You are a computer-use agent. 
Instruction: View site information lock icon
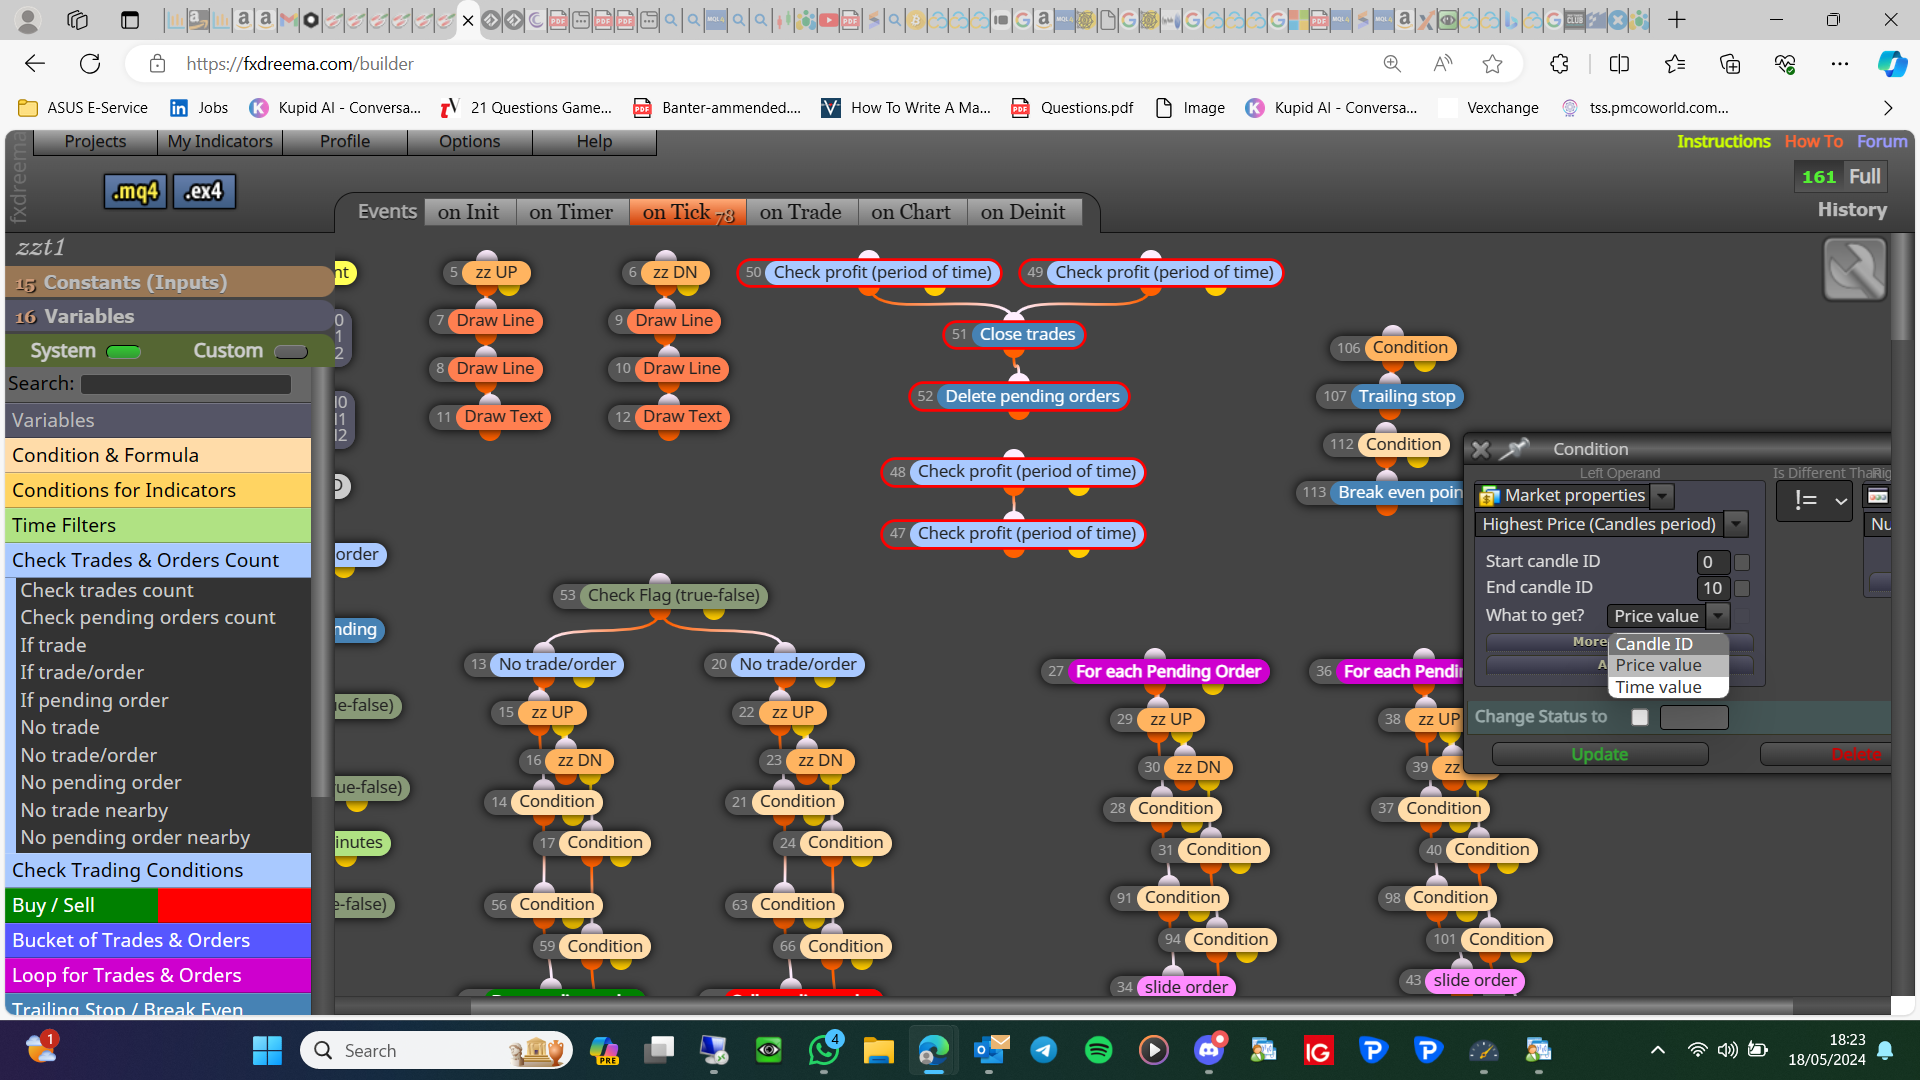click(157, 64)
